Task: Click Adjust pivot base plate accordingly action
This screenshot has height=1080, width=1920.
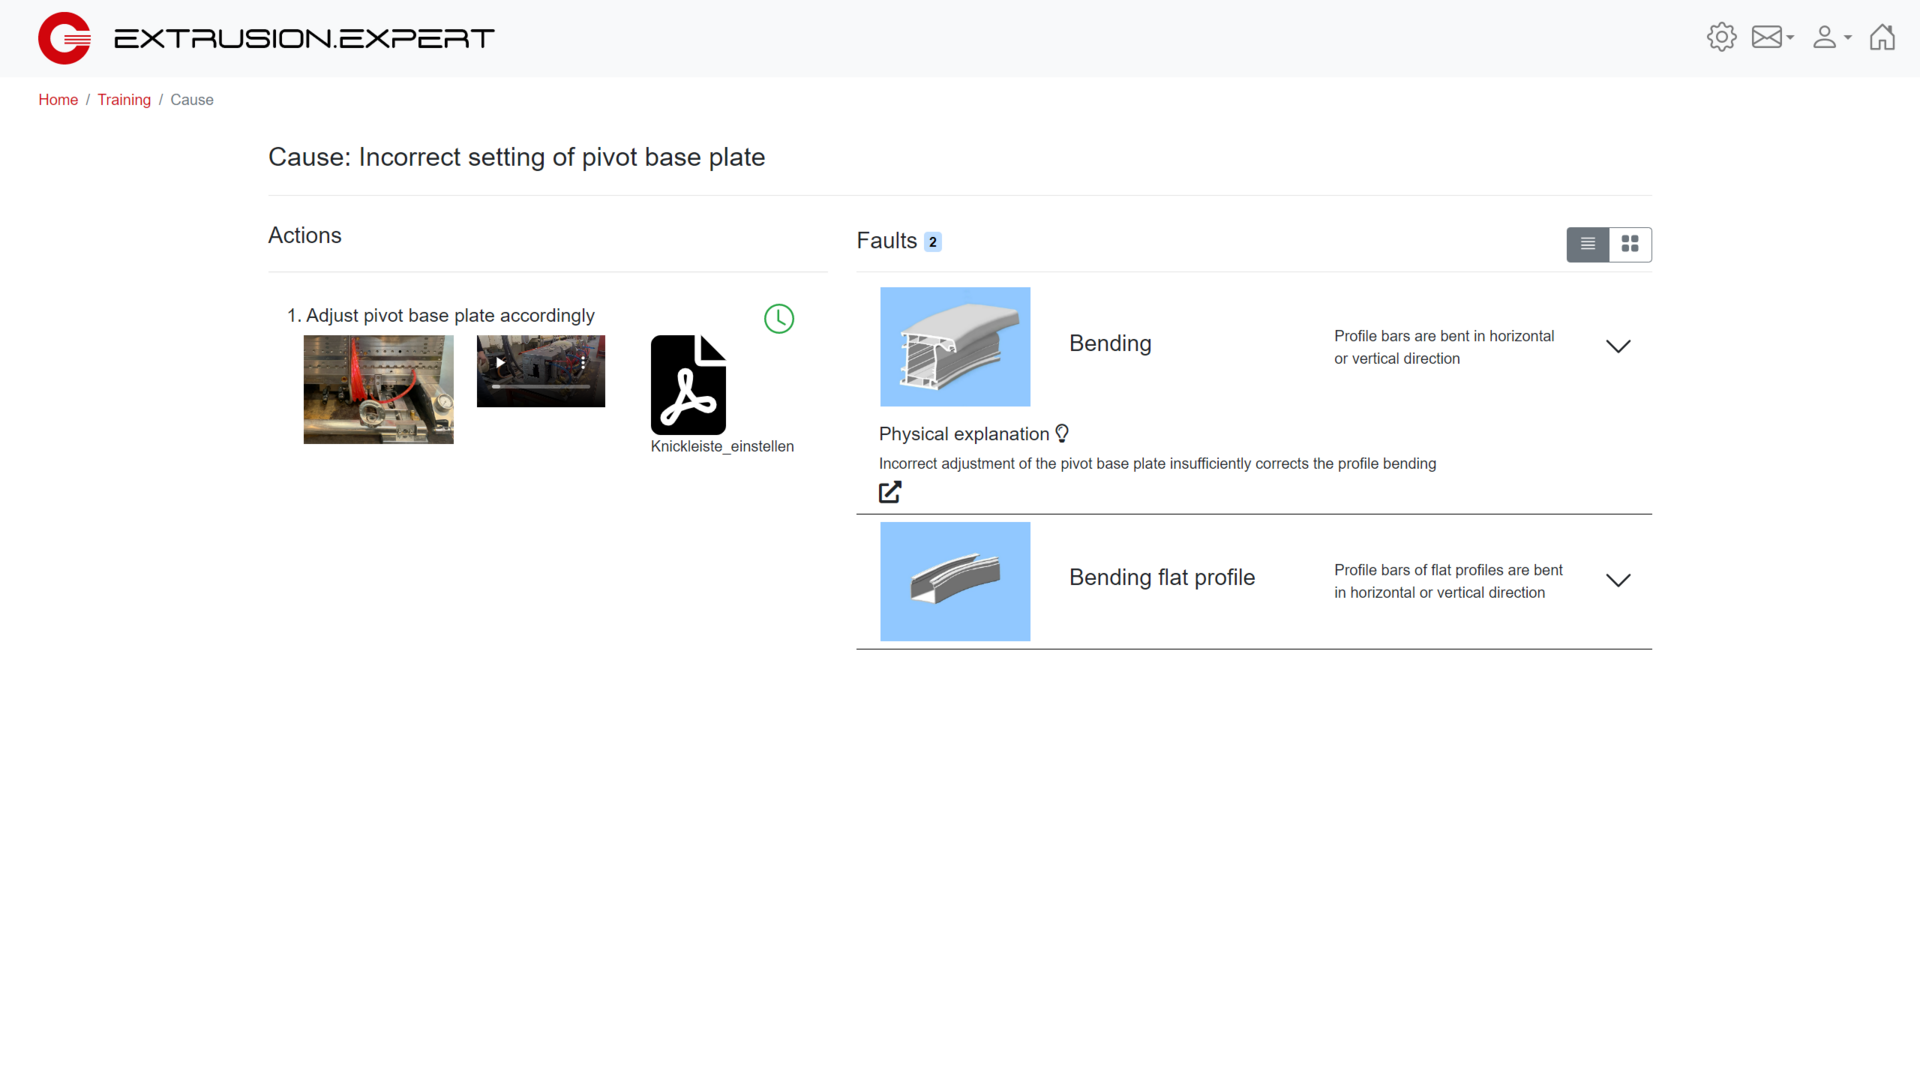Action: point(450,315)
